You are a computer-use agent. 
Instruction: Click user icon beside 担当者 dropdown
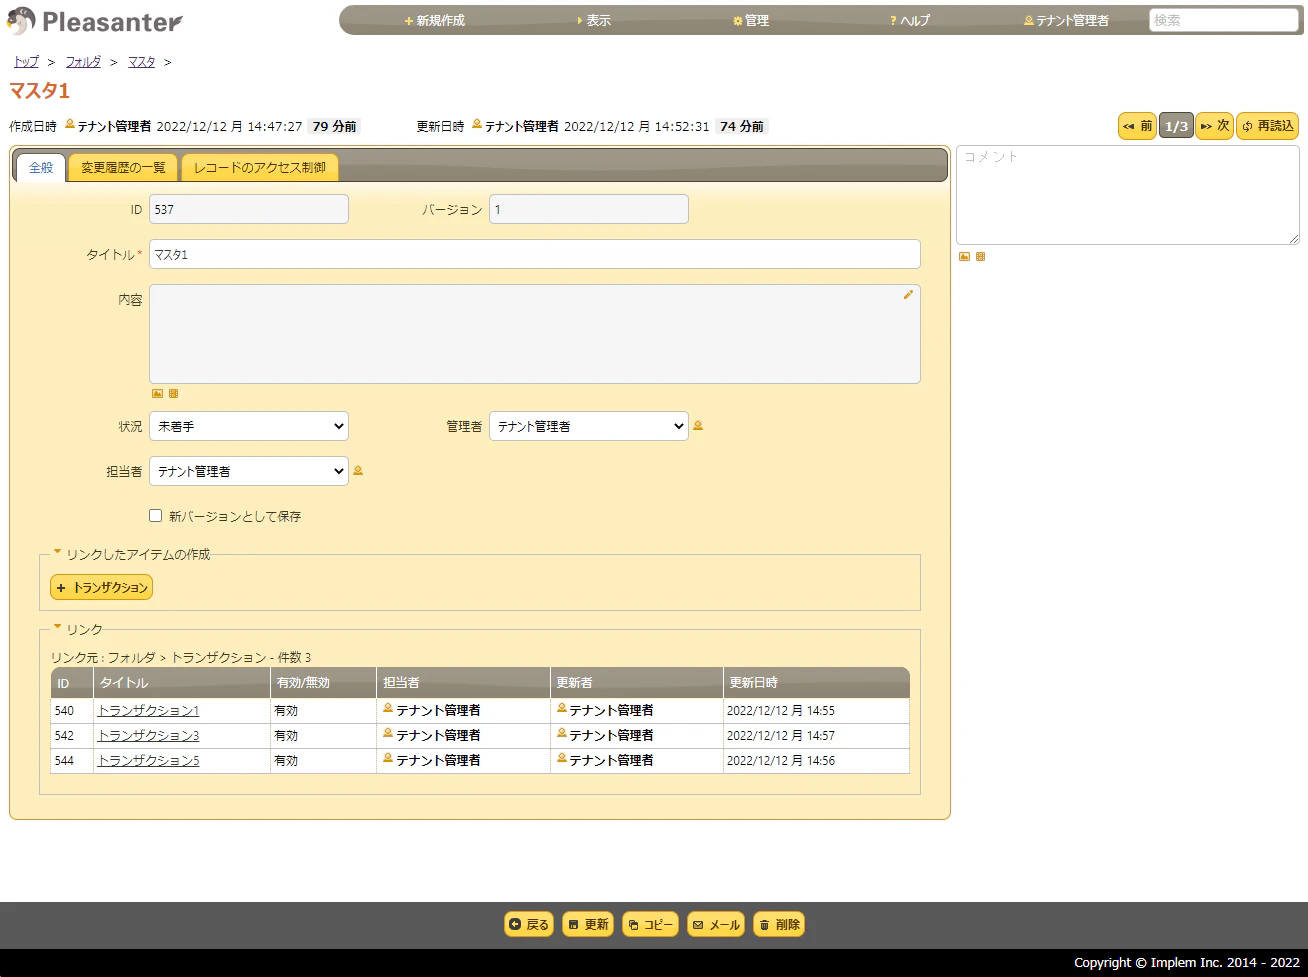(358, 471)
